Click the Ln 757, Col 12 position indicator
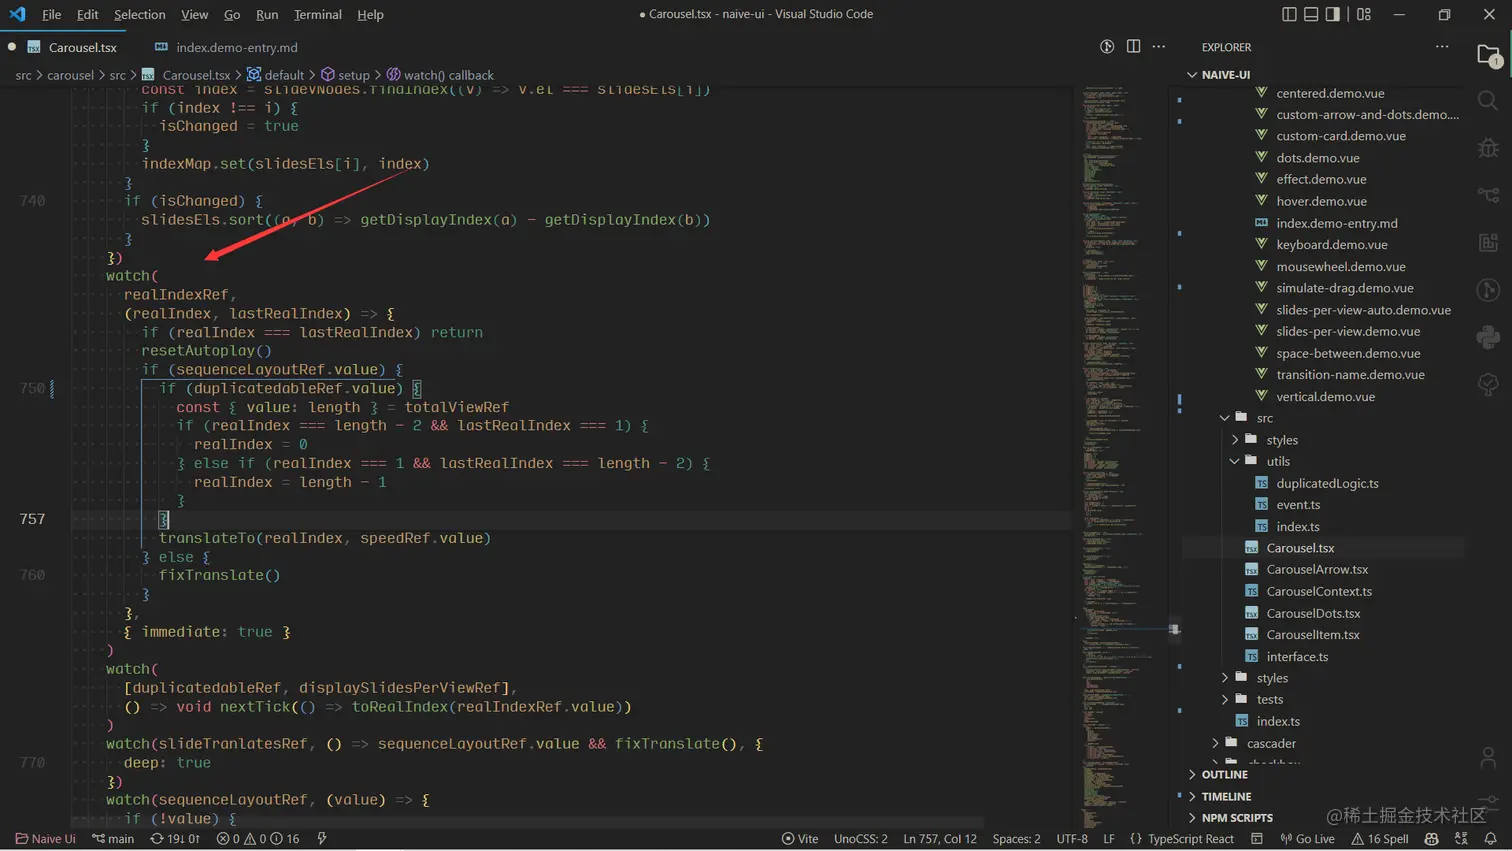Image resolution: width=1512 pixels, height=851 pixels. (x=939, y=839)
